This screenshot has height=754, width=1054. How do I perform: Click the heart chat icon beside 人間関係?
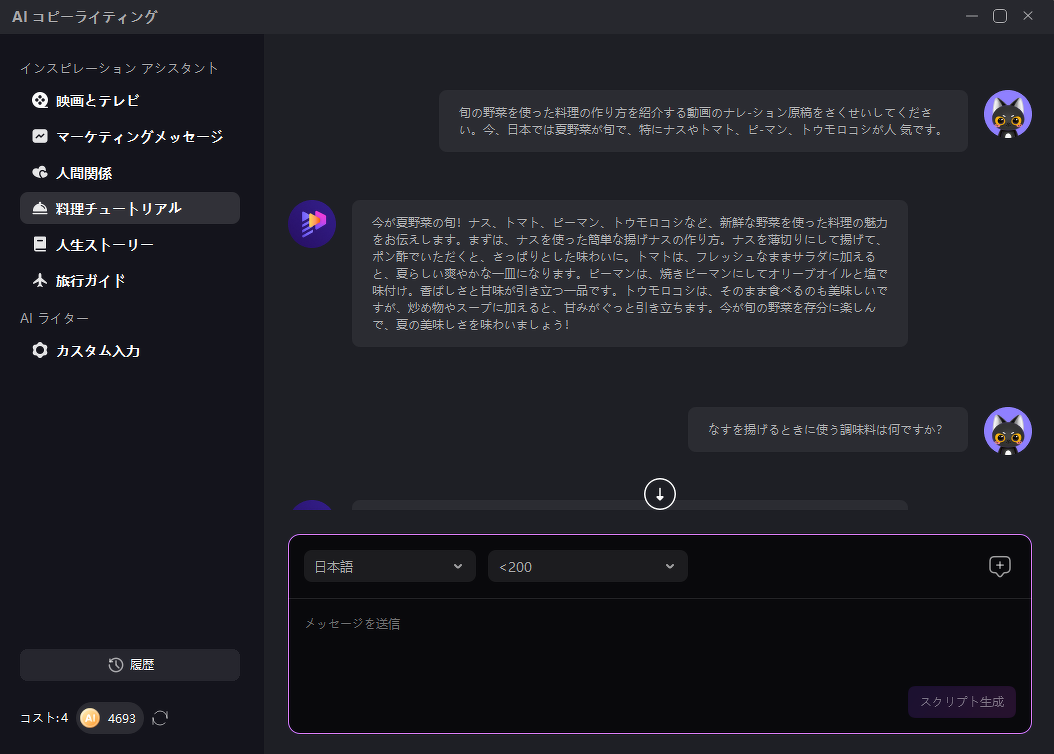pos(40,172)
